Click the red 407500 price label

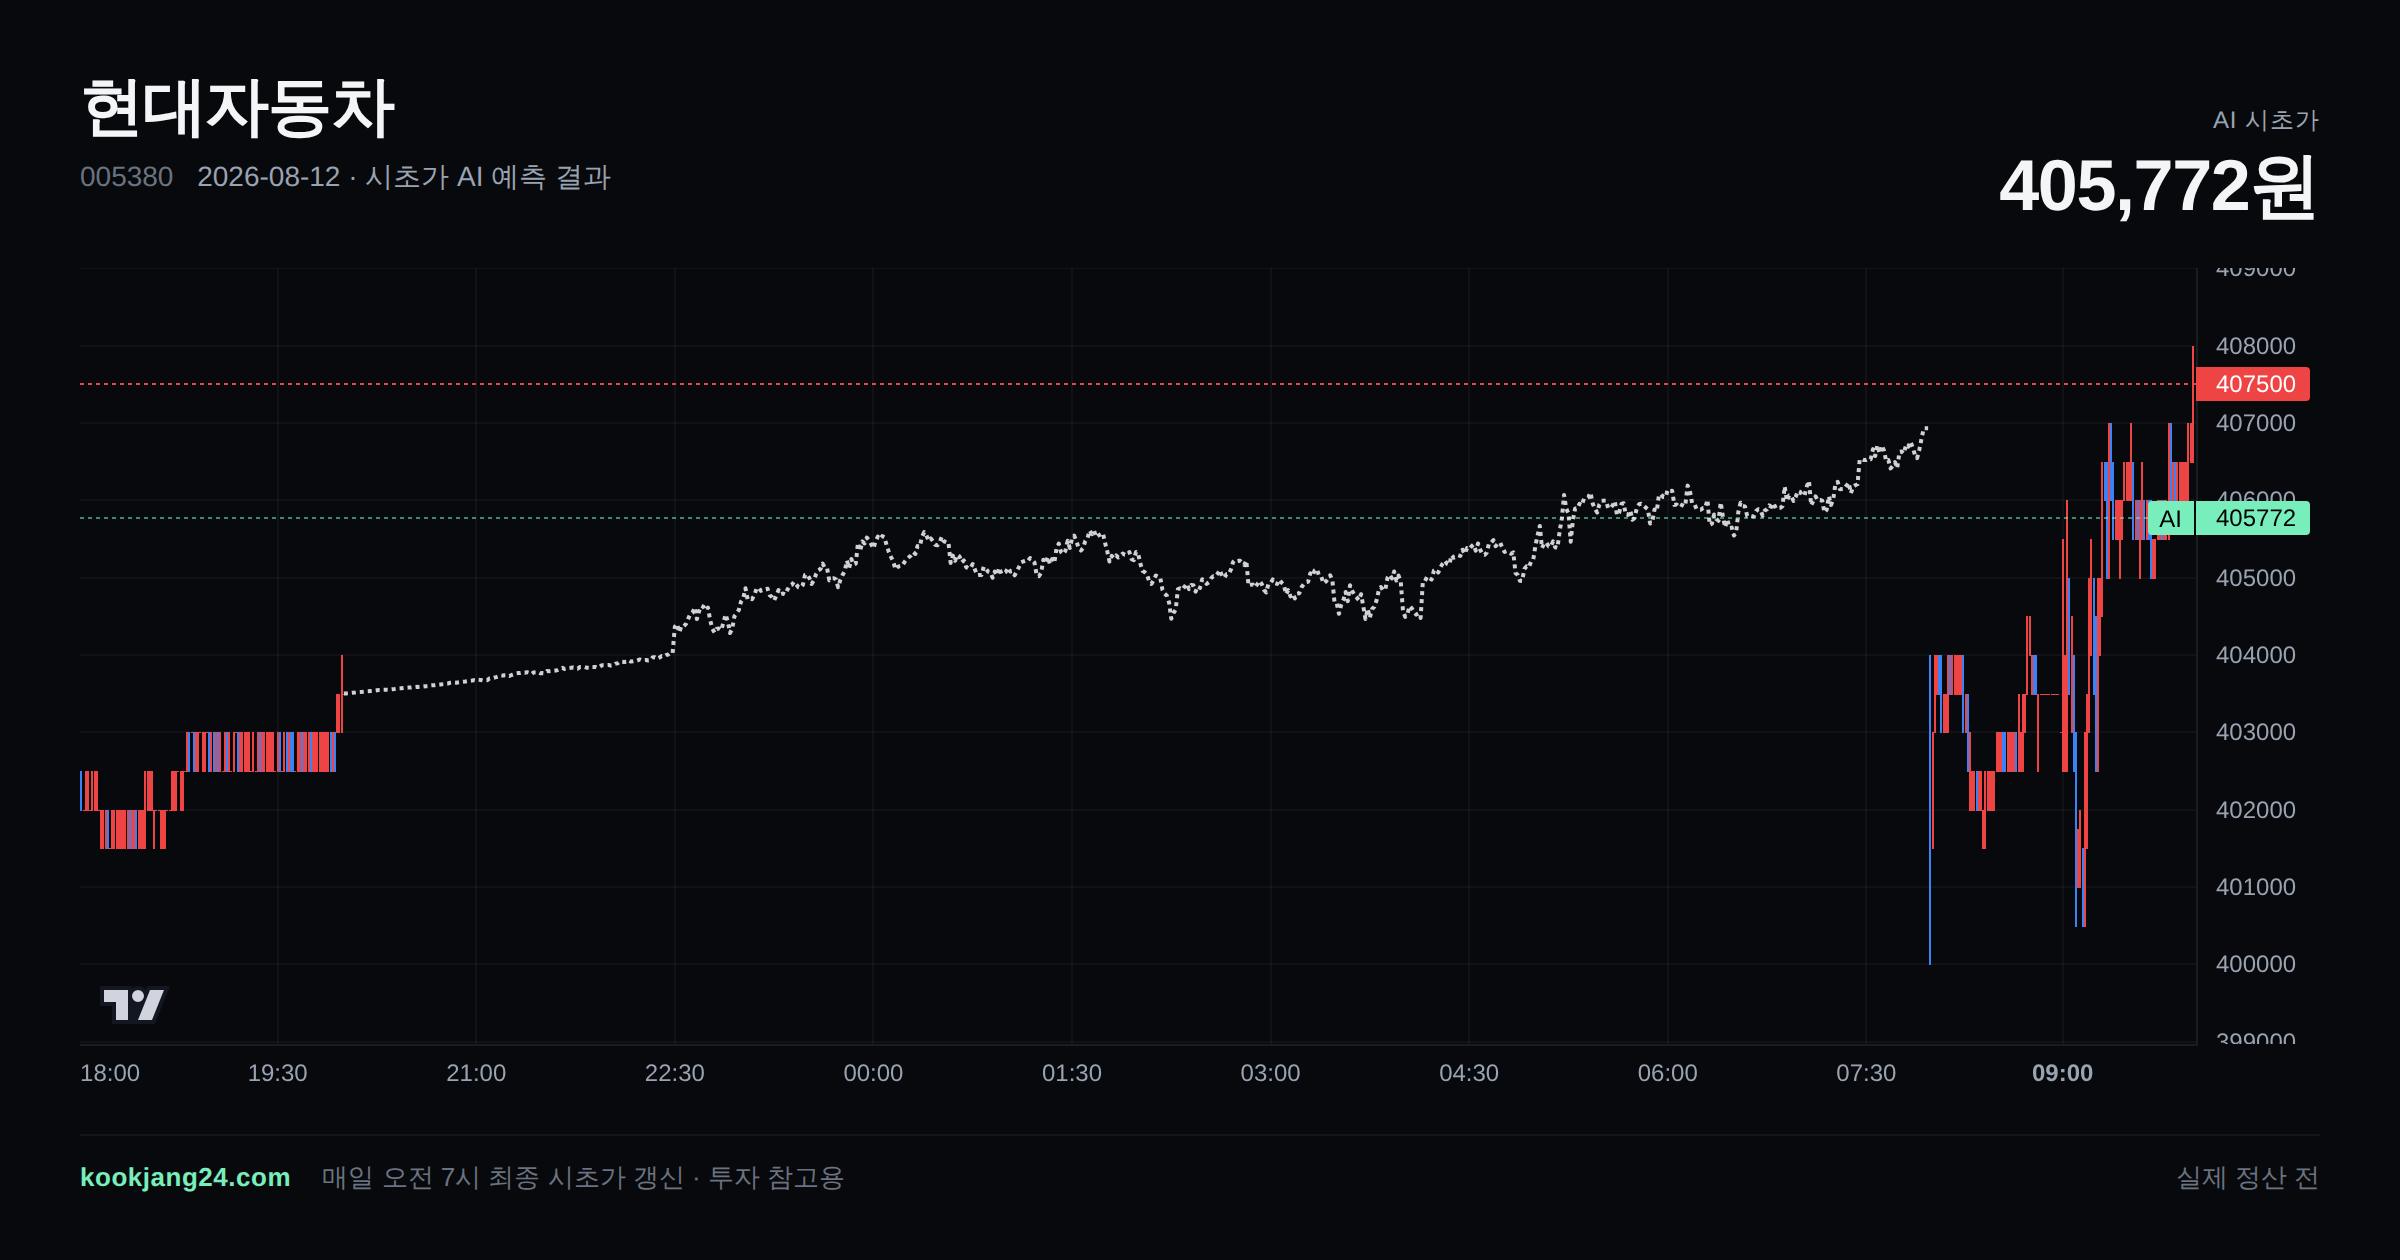(2253, 384)
